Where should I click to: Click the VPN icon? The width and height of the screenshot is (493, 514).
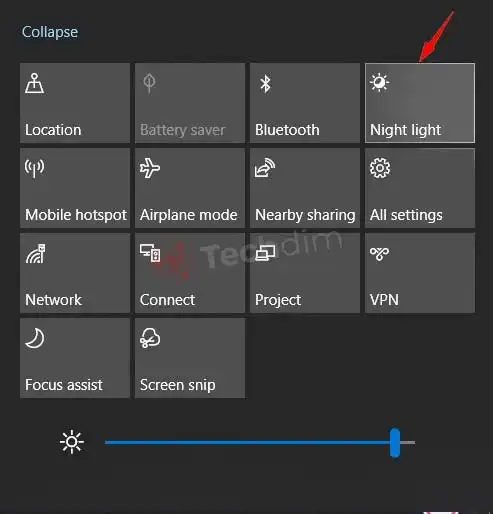(x=379, y=254)
